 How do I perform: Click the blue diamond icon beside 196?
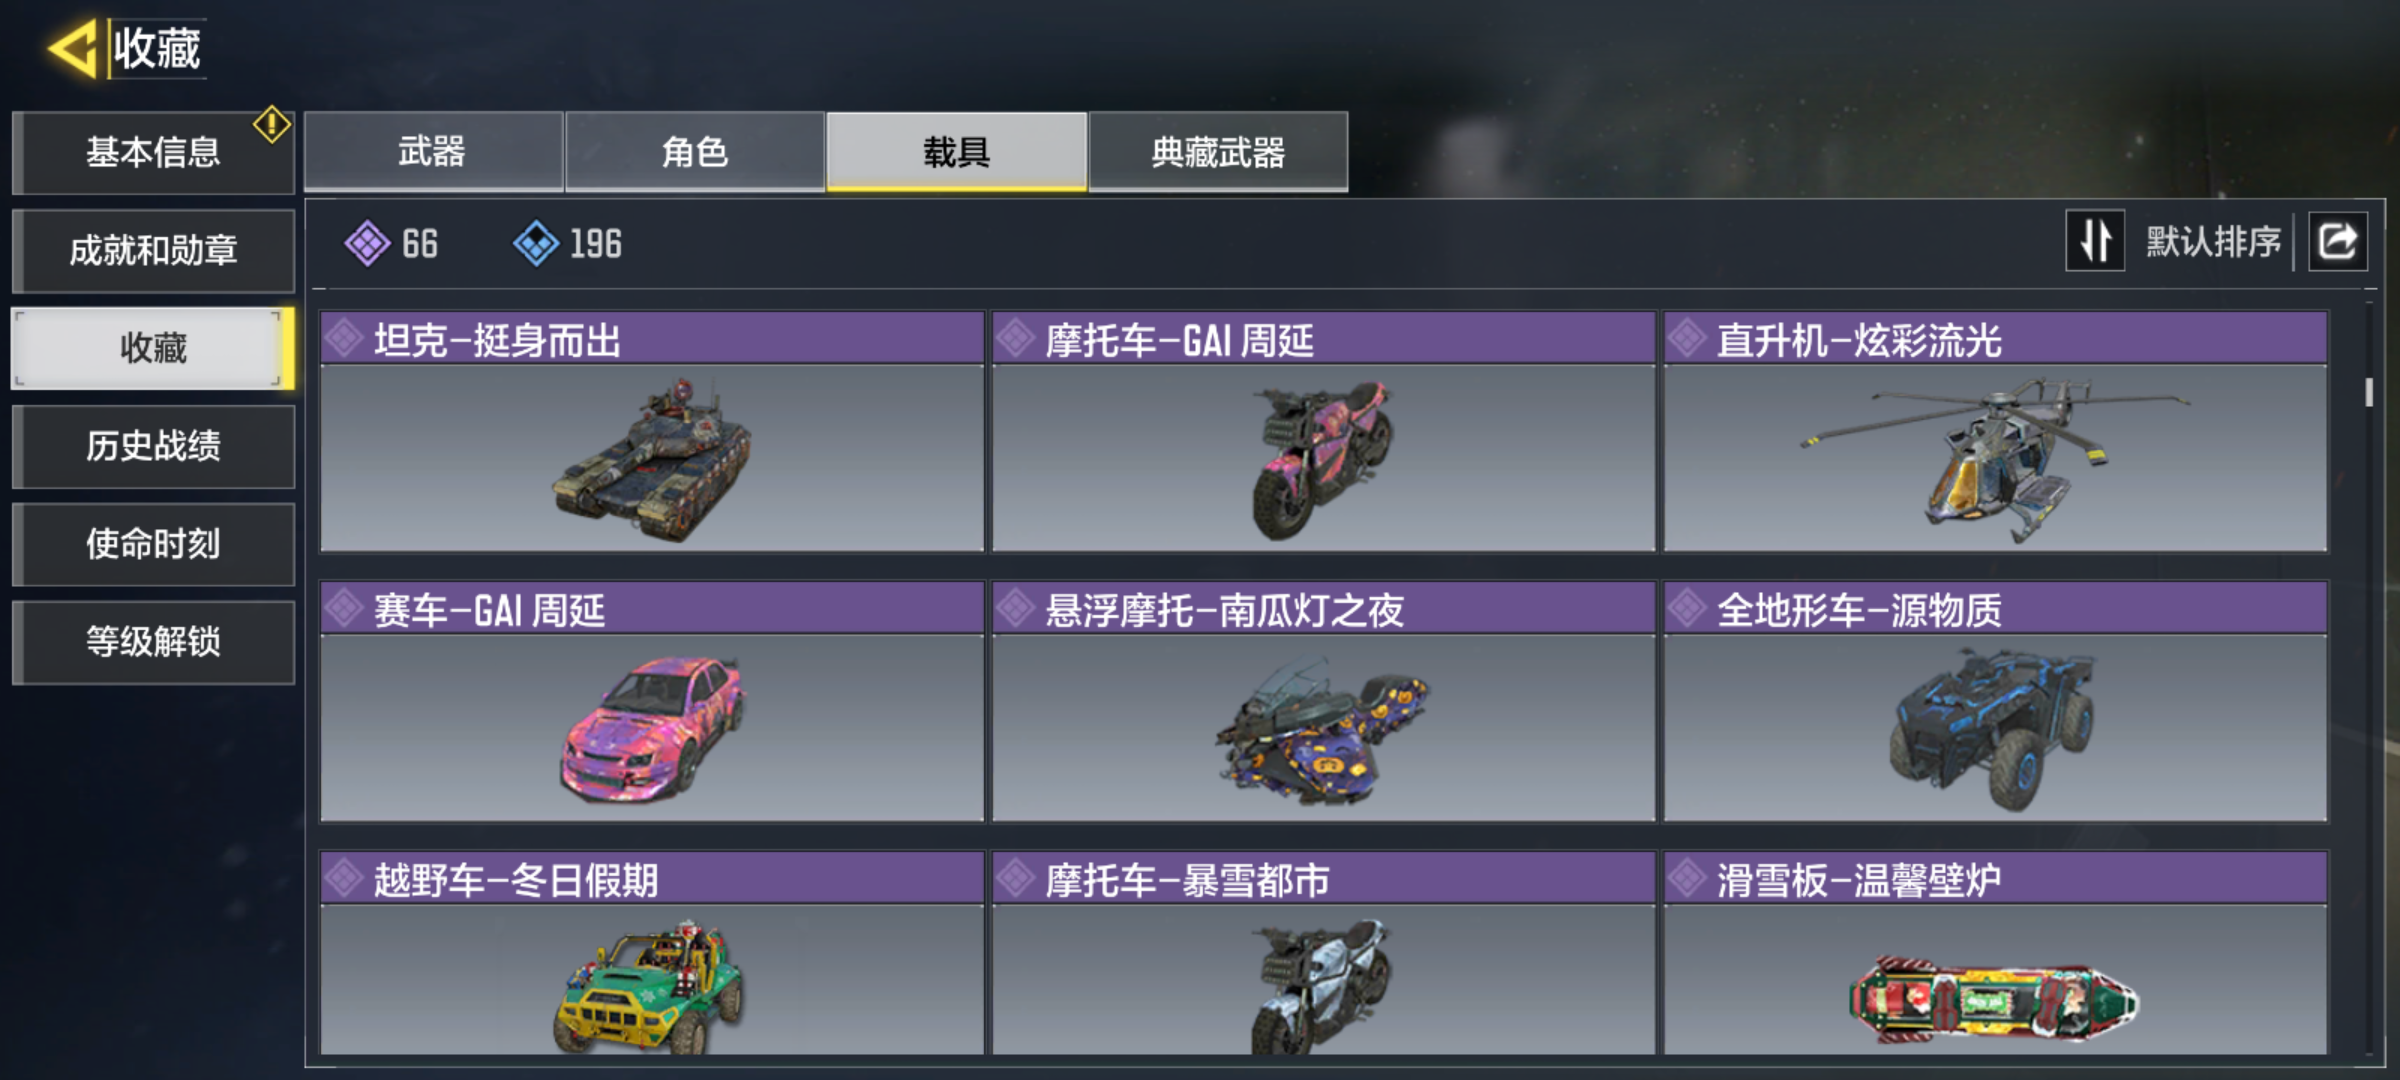(x=536, y=243)
